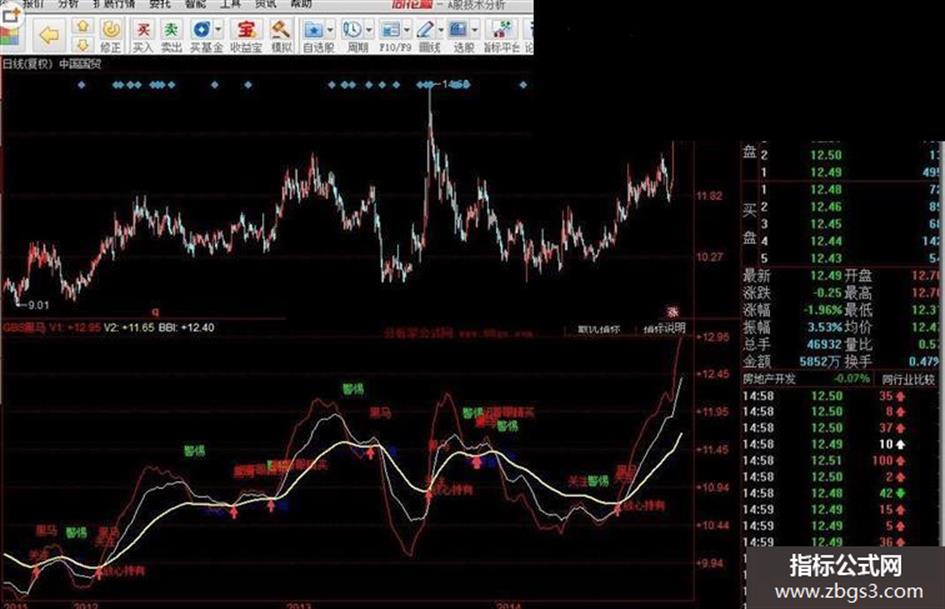Expand the 画线 dropdown arrow
The image size is (945, 609).
point(441,29)
